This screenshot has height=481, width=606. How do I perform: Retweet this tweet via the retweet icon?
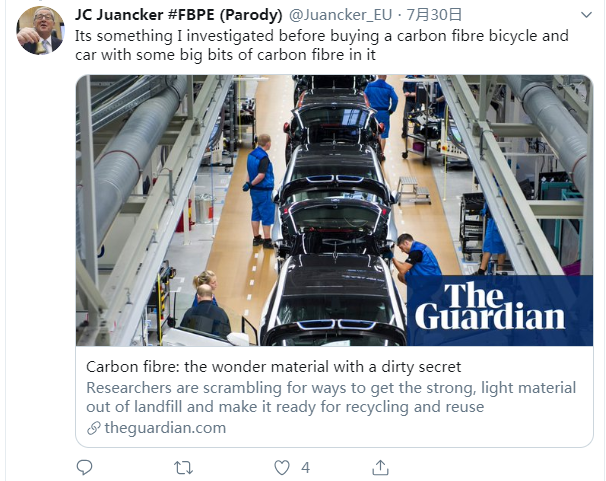pyautogui.click(x=183, y=468)
